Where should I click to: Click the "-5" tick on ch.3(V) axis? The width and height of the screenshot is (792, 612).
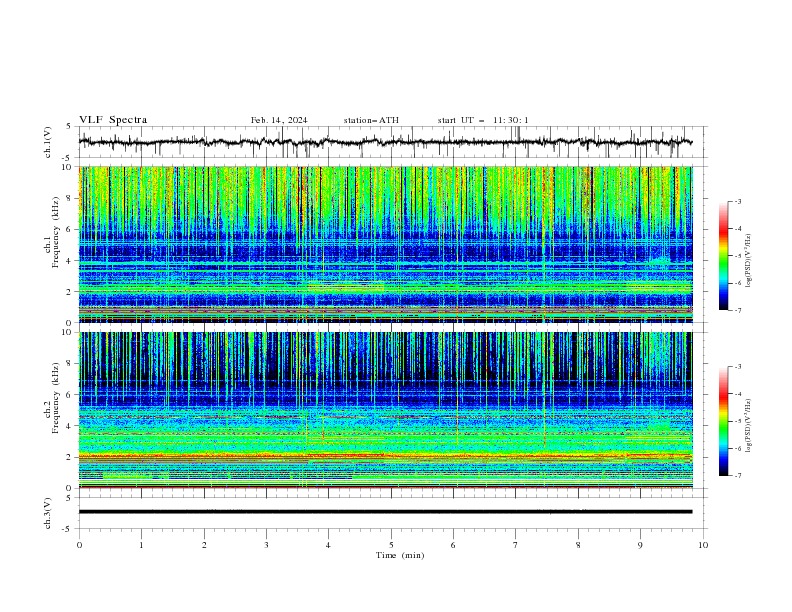click(68, 529)
